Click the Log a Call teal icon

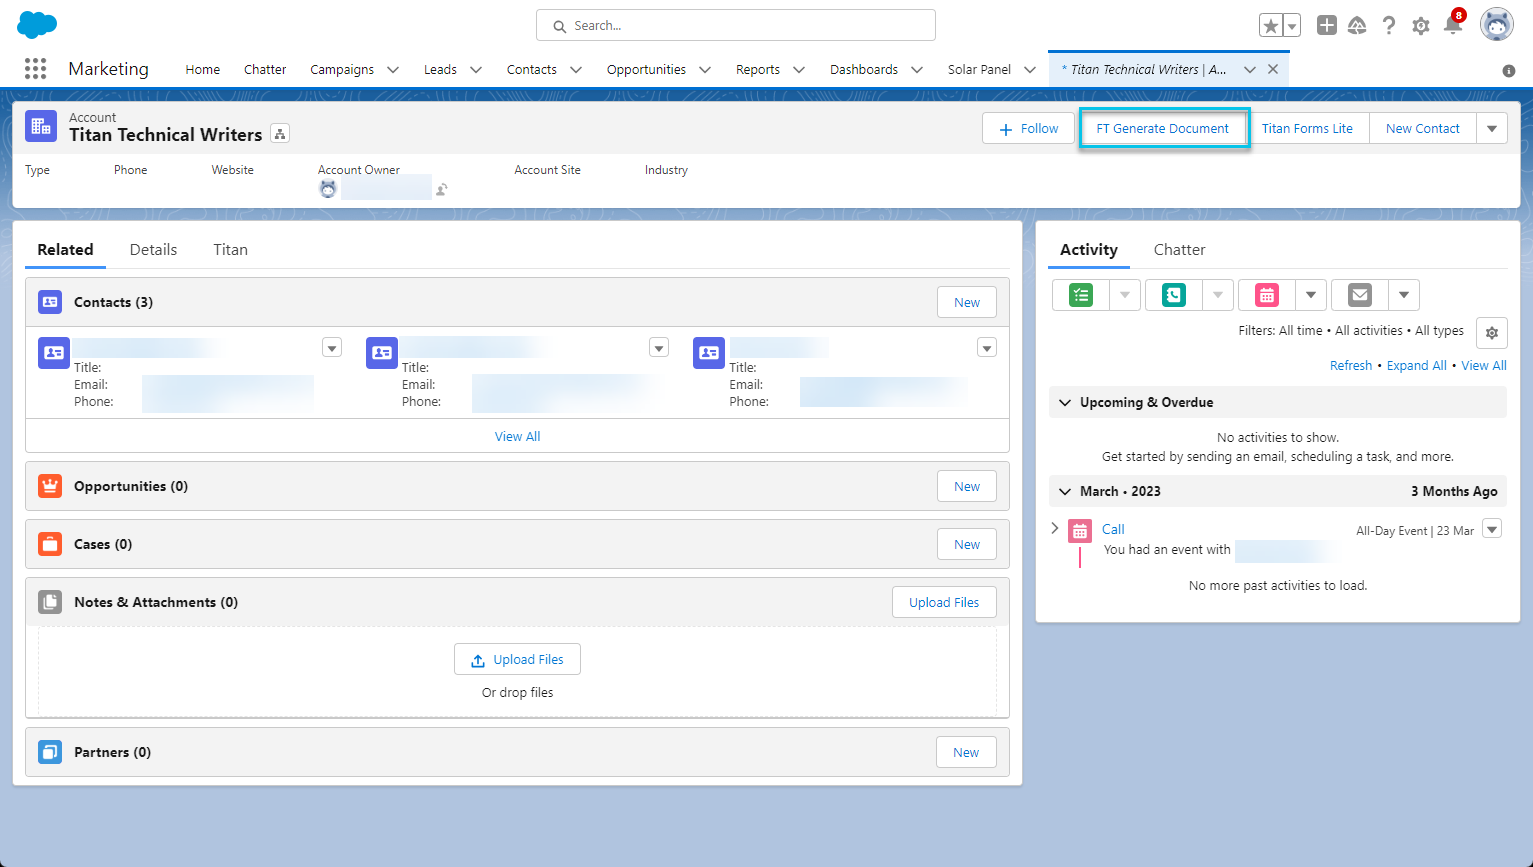[1174, 295]
